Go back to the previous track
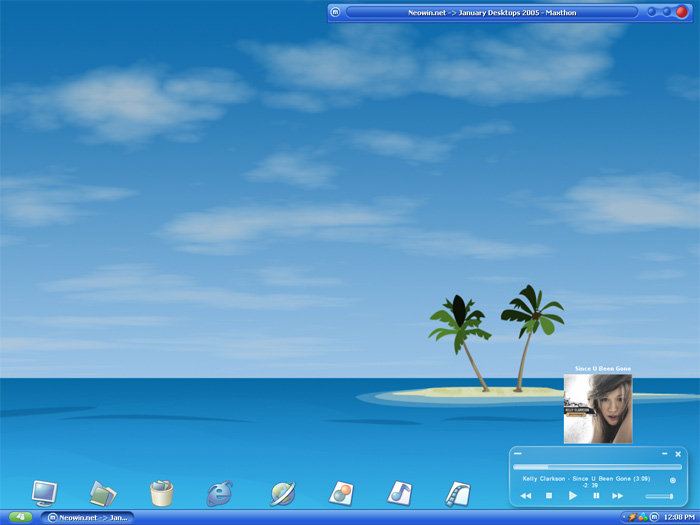 click(x=526, y=496)
